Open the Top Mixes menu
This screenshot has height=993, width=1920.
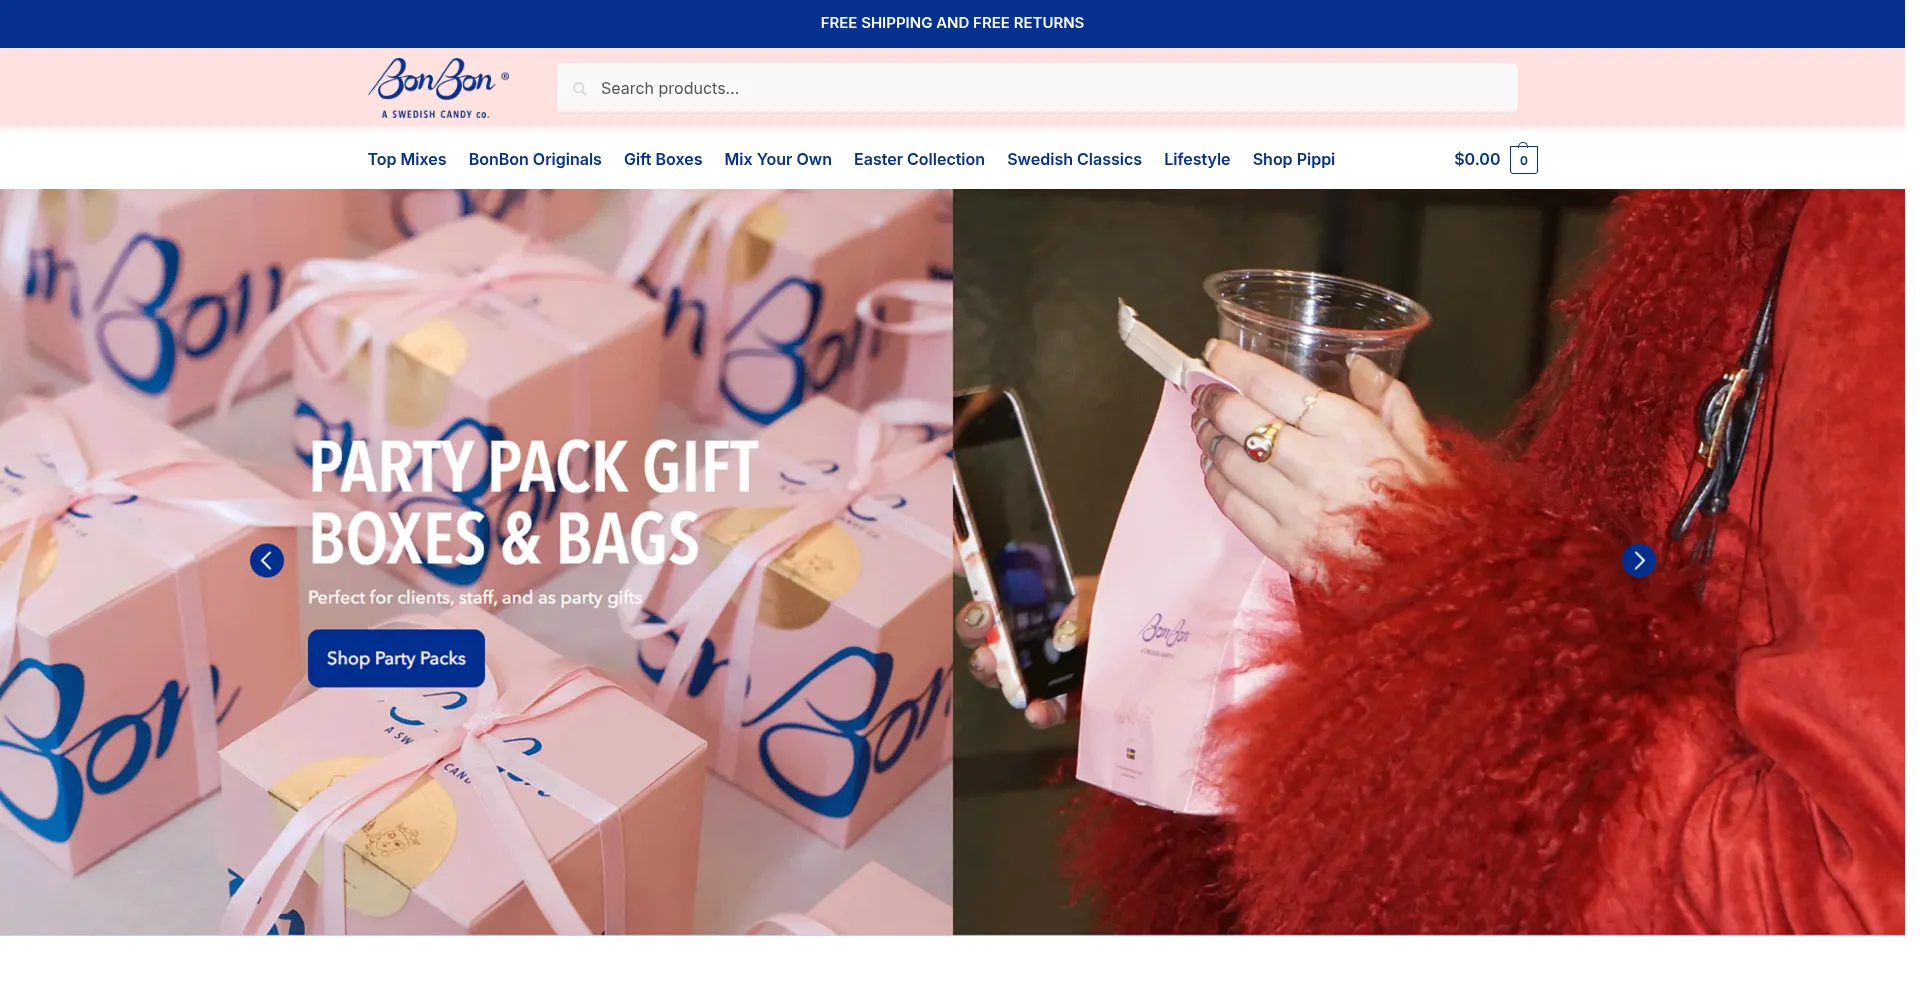click(x=407, y=159)
